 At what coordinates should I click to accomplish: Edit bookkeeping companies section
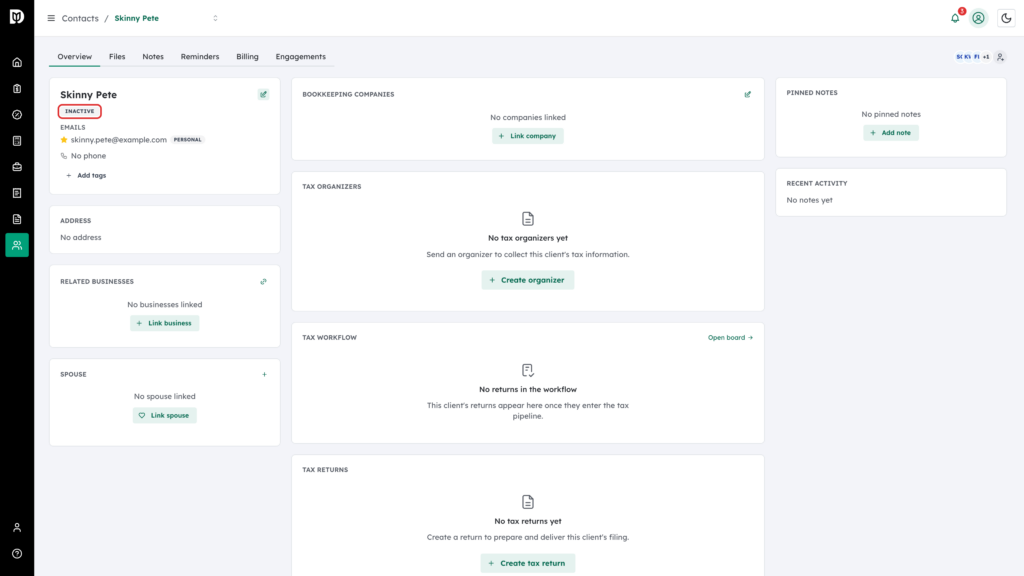[x=748, y=95]
